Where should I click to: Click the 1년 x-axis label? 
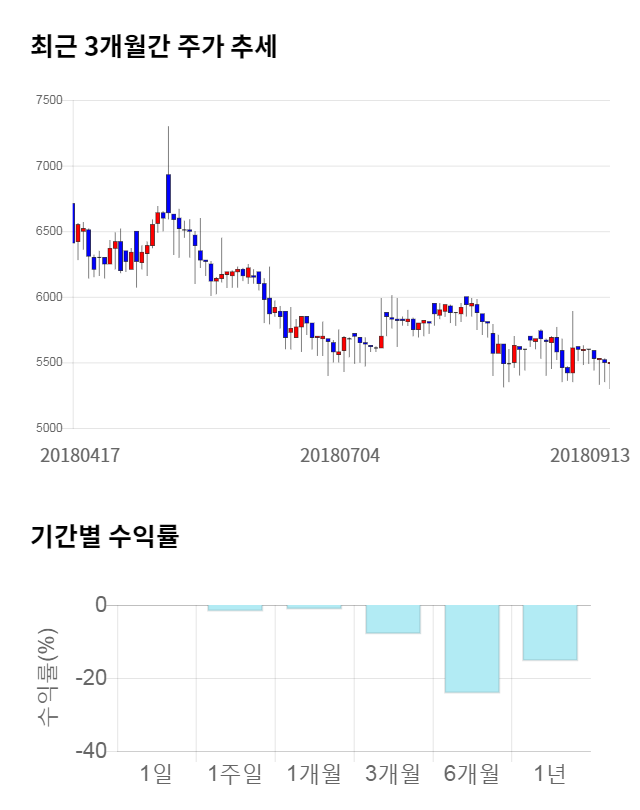point(550,773)
